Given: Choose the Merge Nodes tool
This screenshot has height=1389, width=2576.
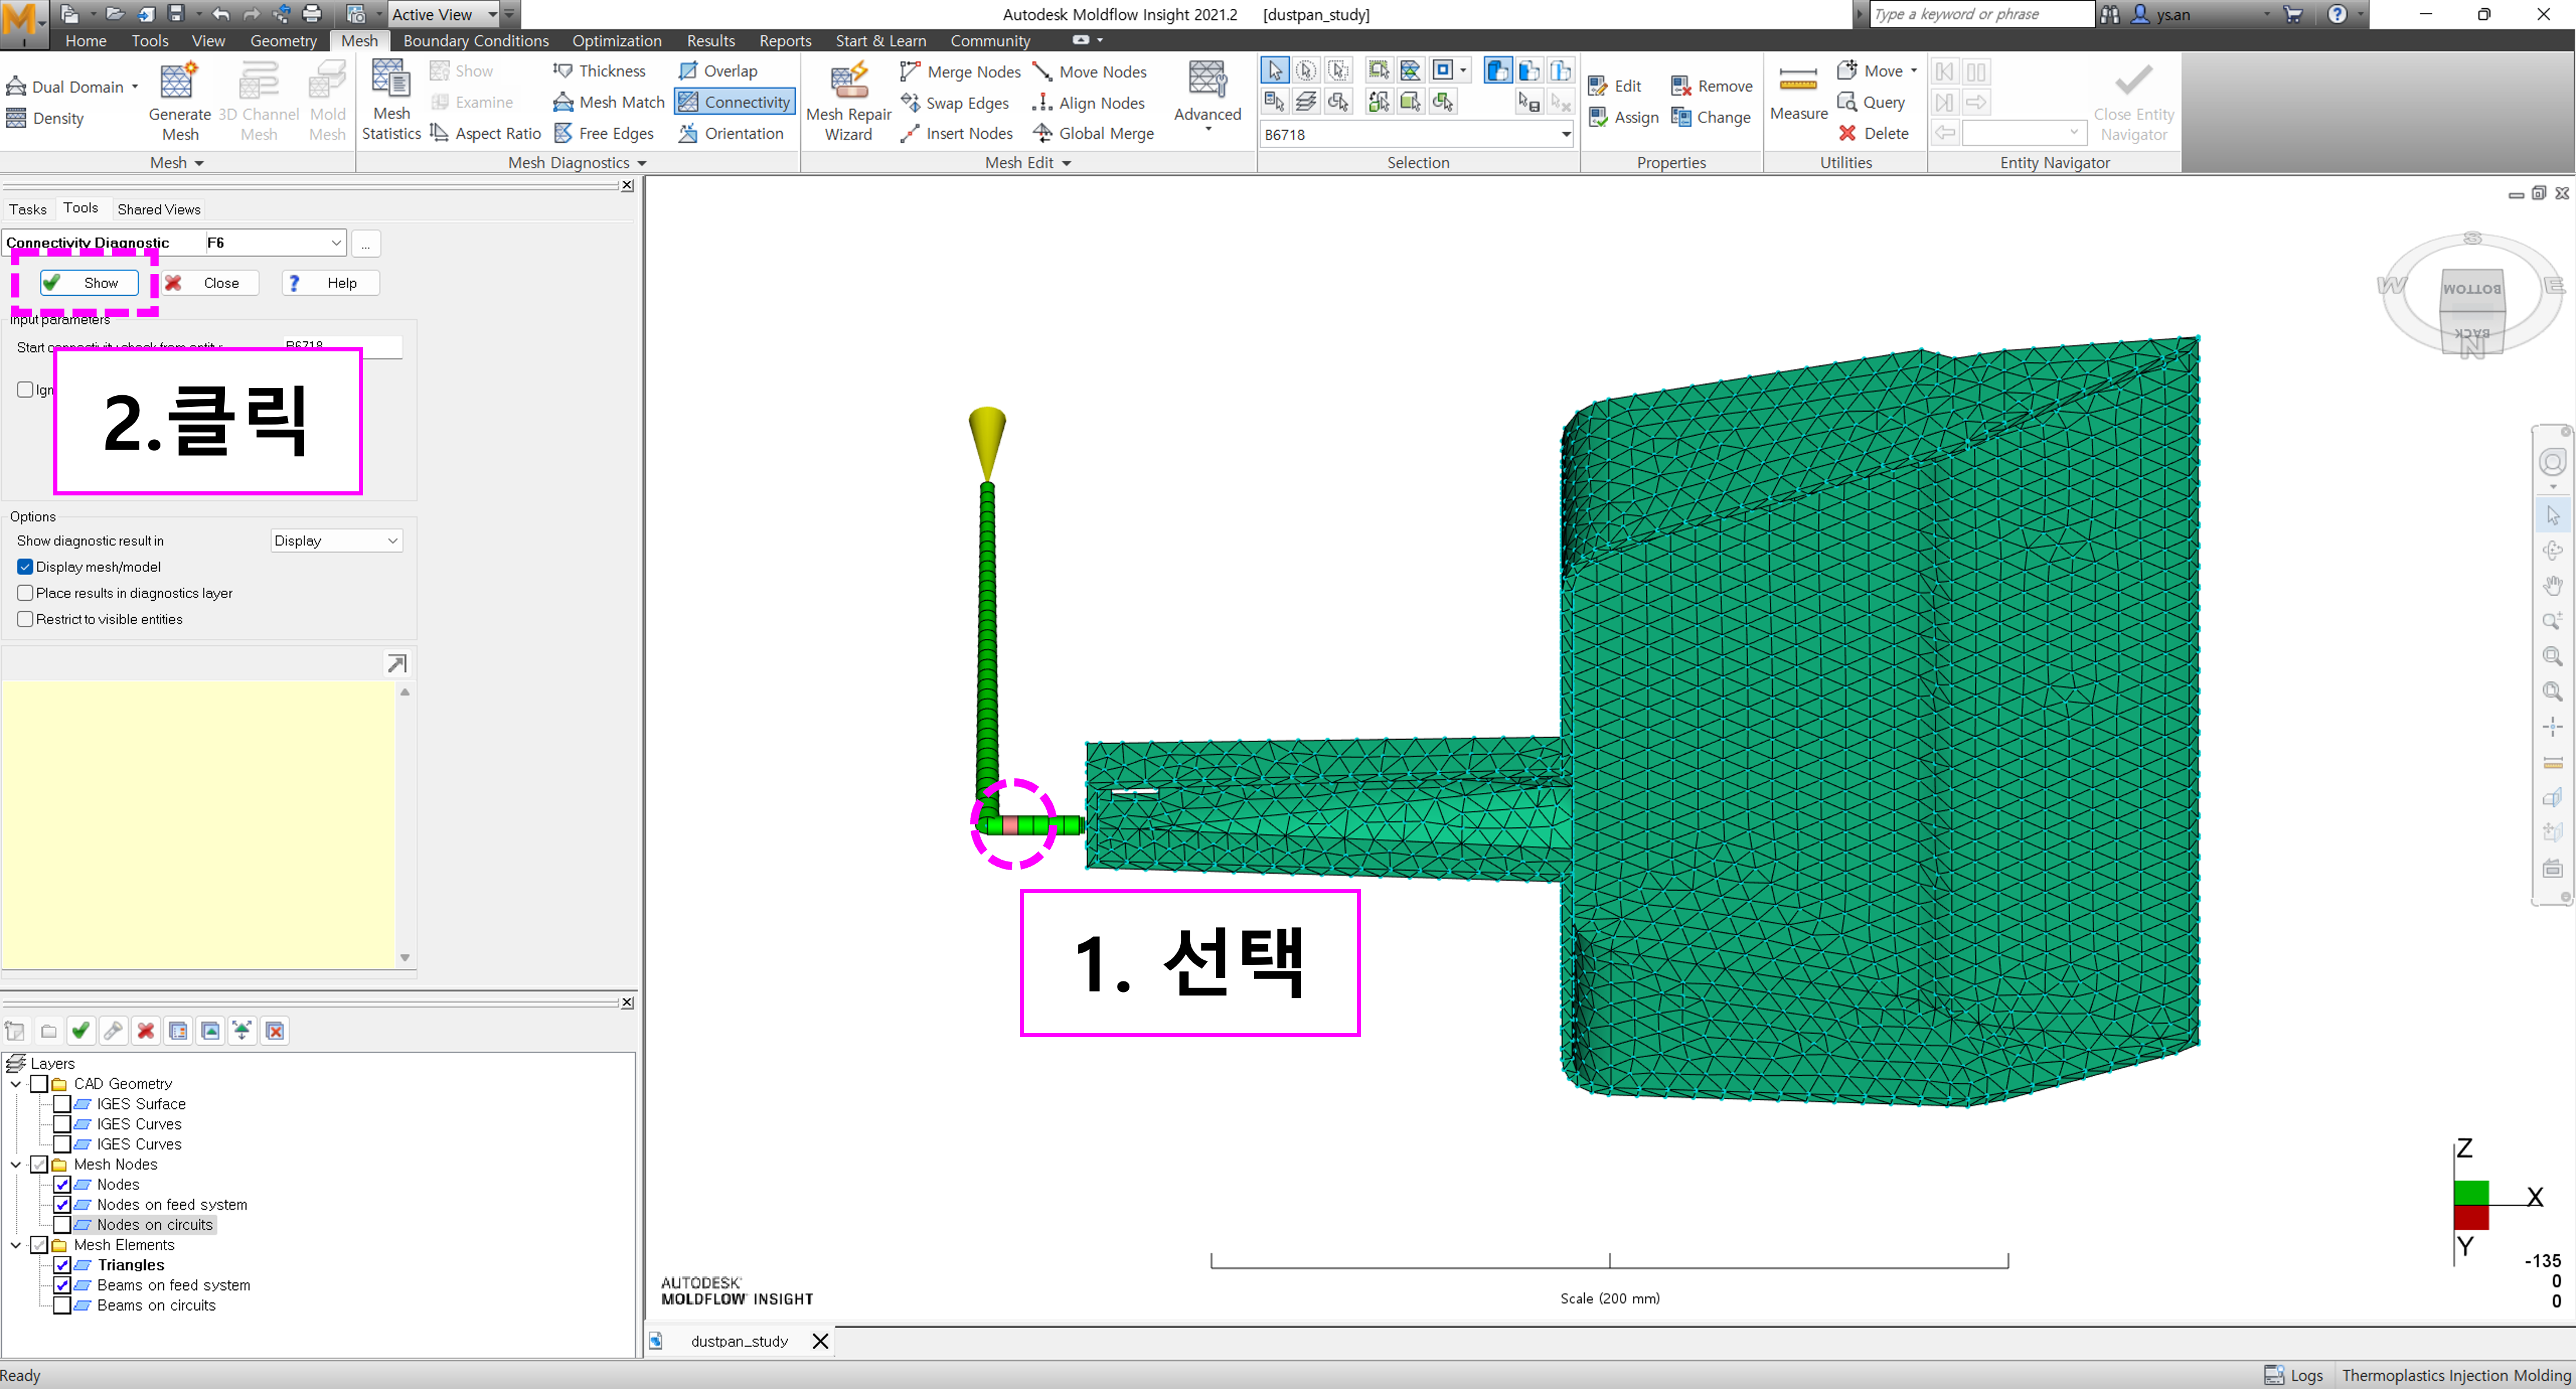Looking at the screenshot, I should [x=960, y=72].
